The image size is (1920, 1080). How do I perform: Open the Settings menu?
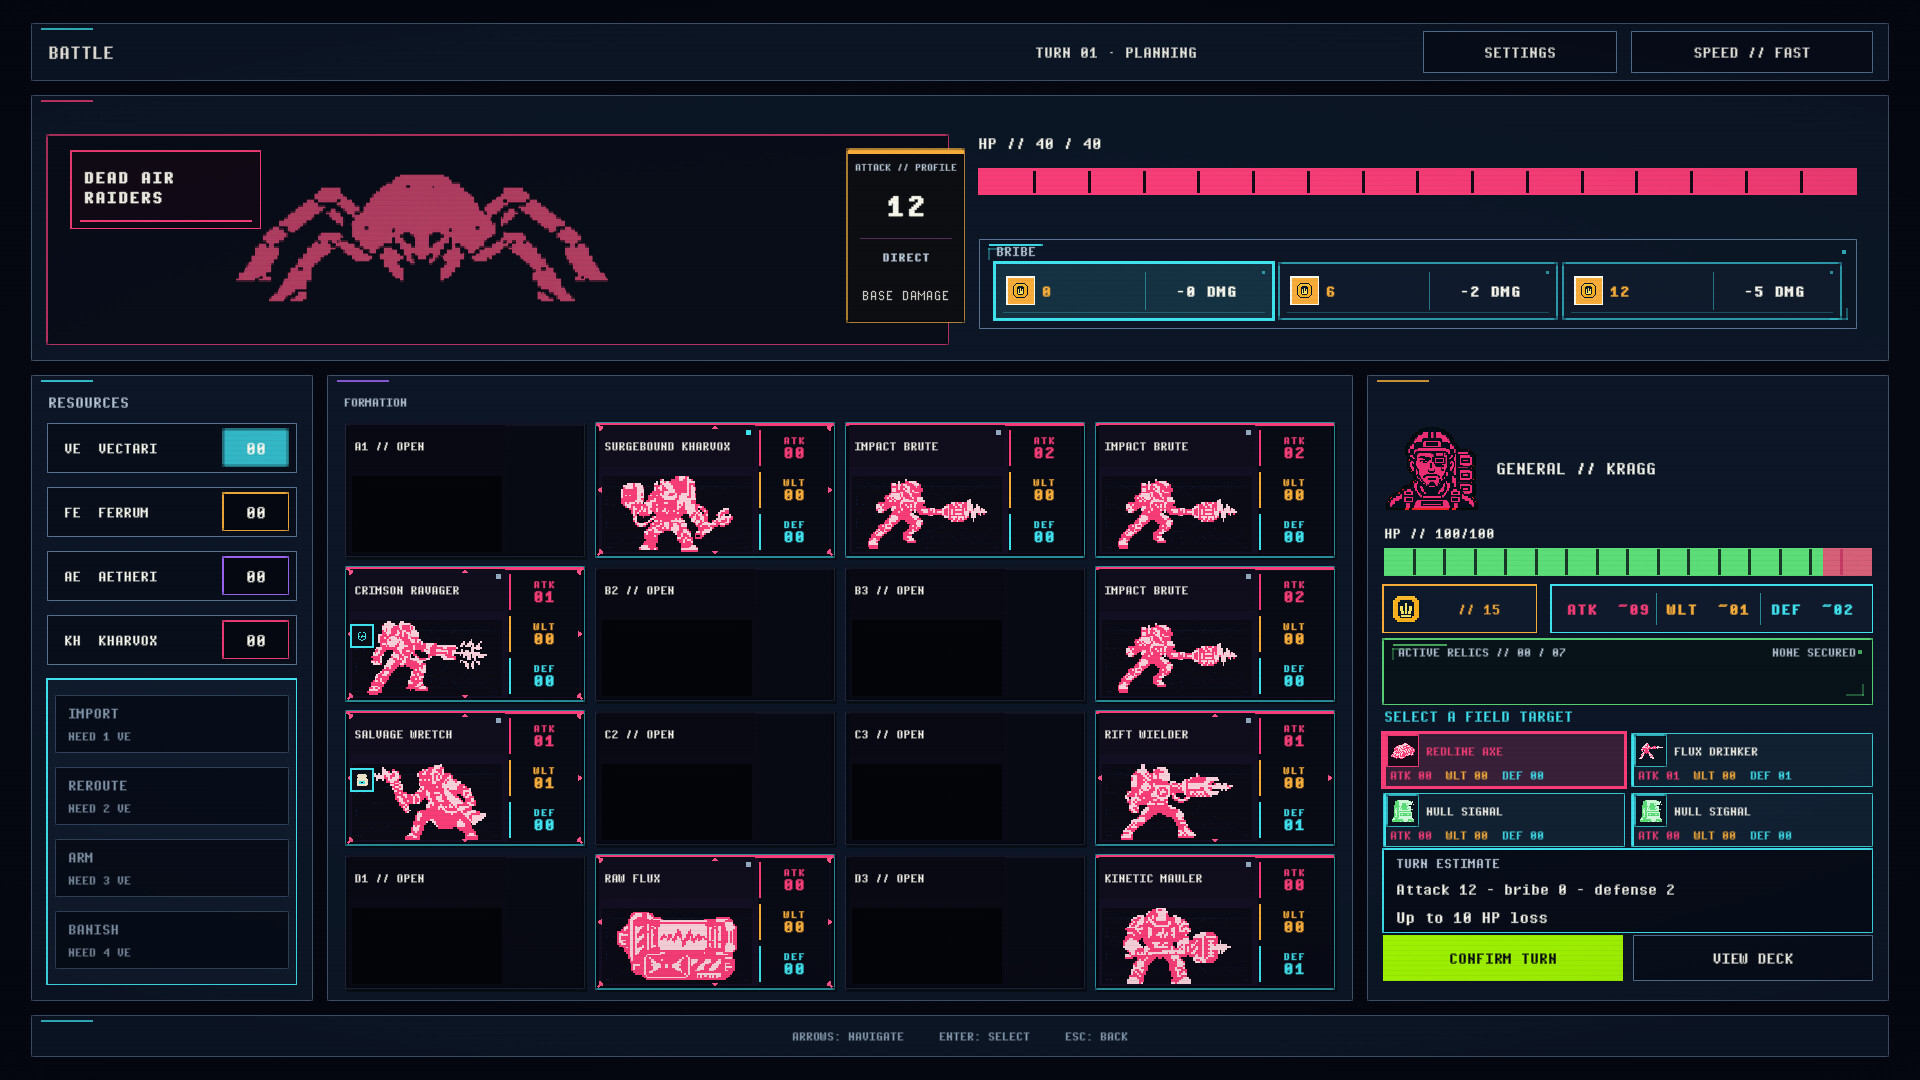pyautogui.click(x=1519, y=52)
